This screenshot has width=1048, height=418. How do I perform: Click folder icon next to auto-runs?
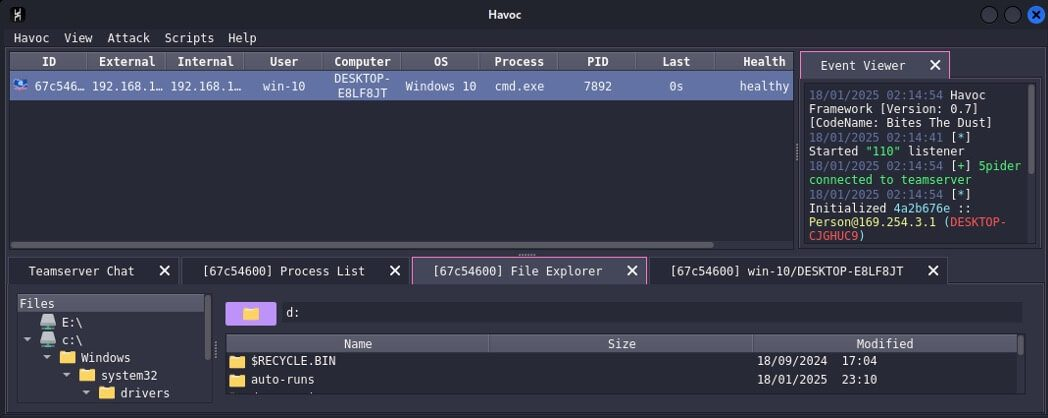pyautogui.click(x=237, y=381)
